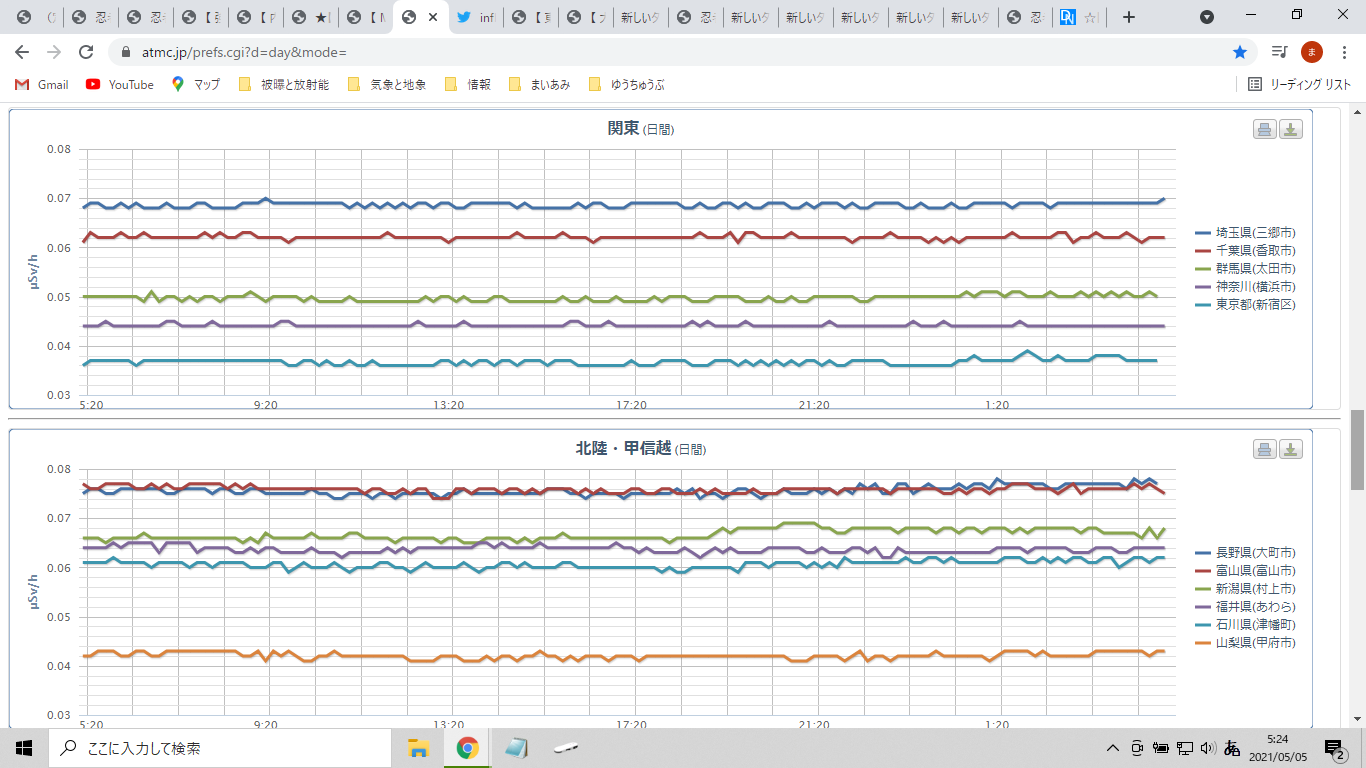The image size is (1366, 768).
Task: Click the Meet Now tray icon
Action: point(1137,748)
